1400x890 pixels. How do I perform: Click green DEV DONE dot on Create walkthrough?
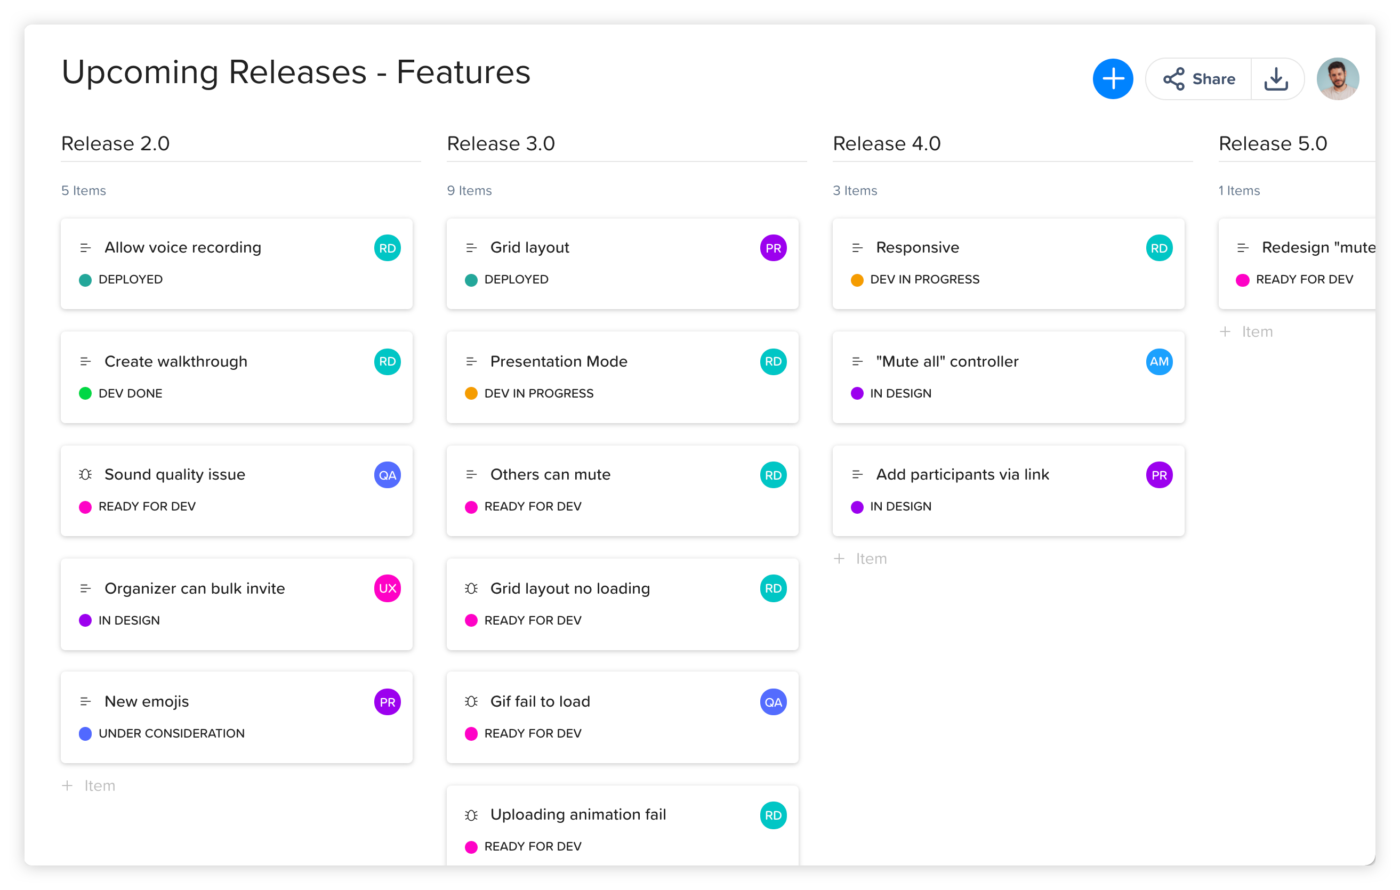click(x=85, y=393)
